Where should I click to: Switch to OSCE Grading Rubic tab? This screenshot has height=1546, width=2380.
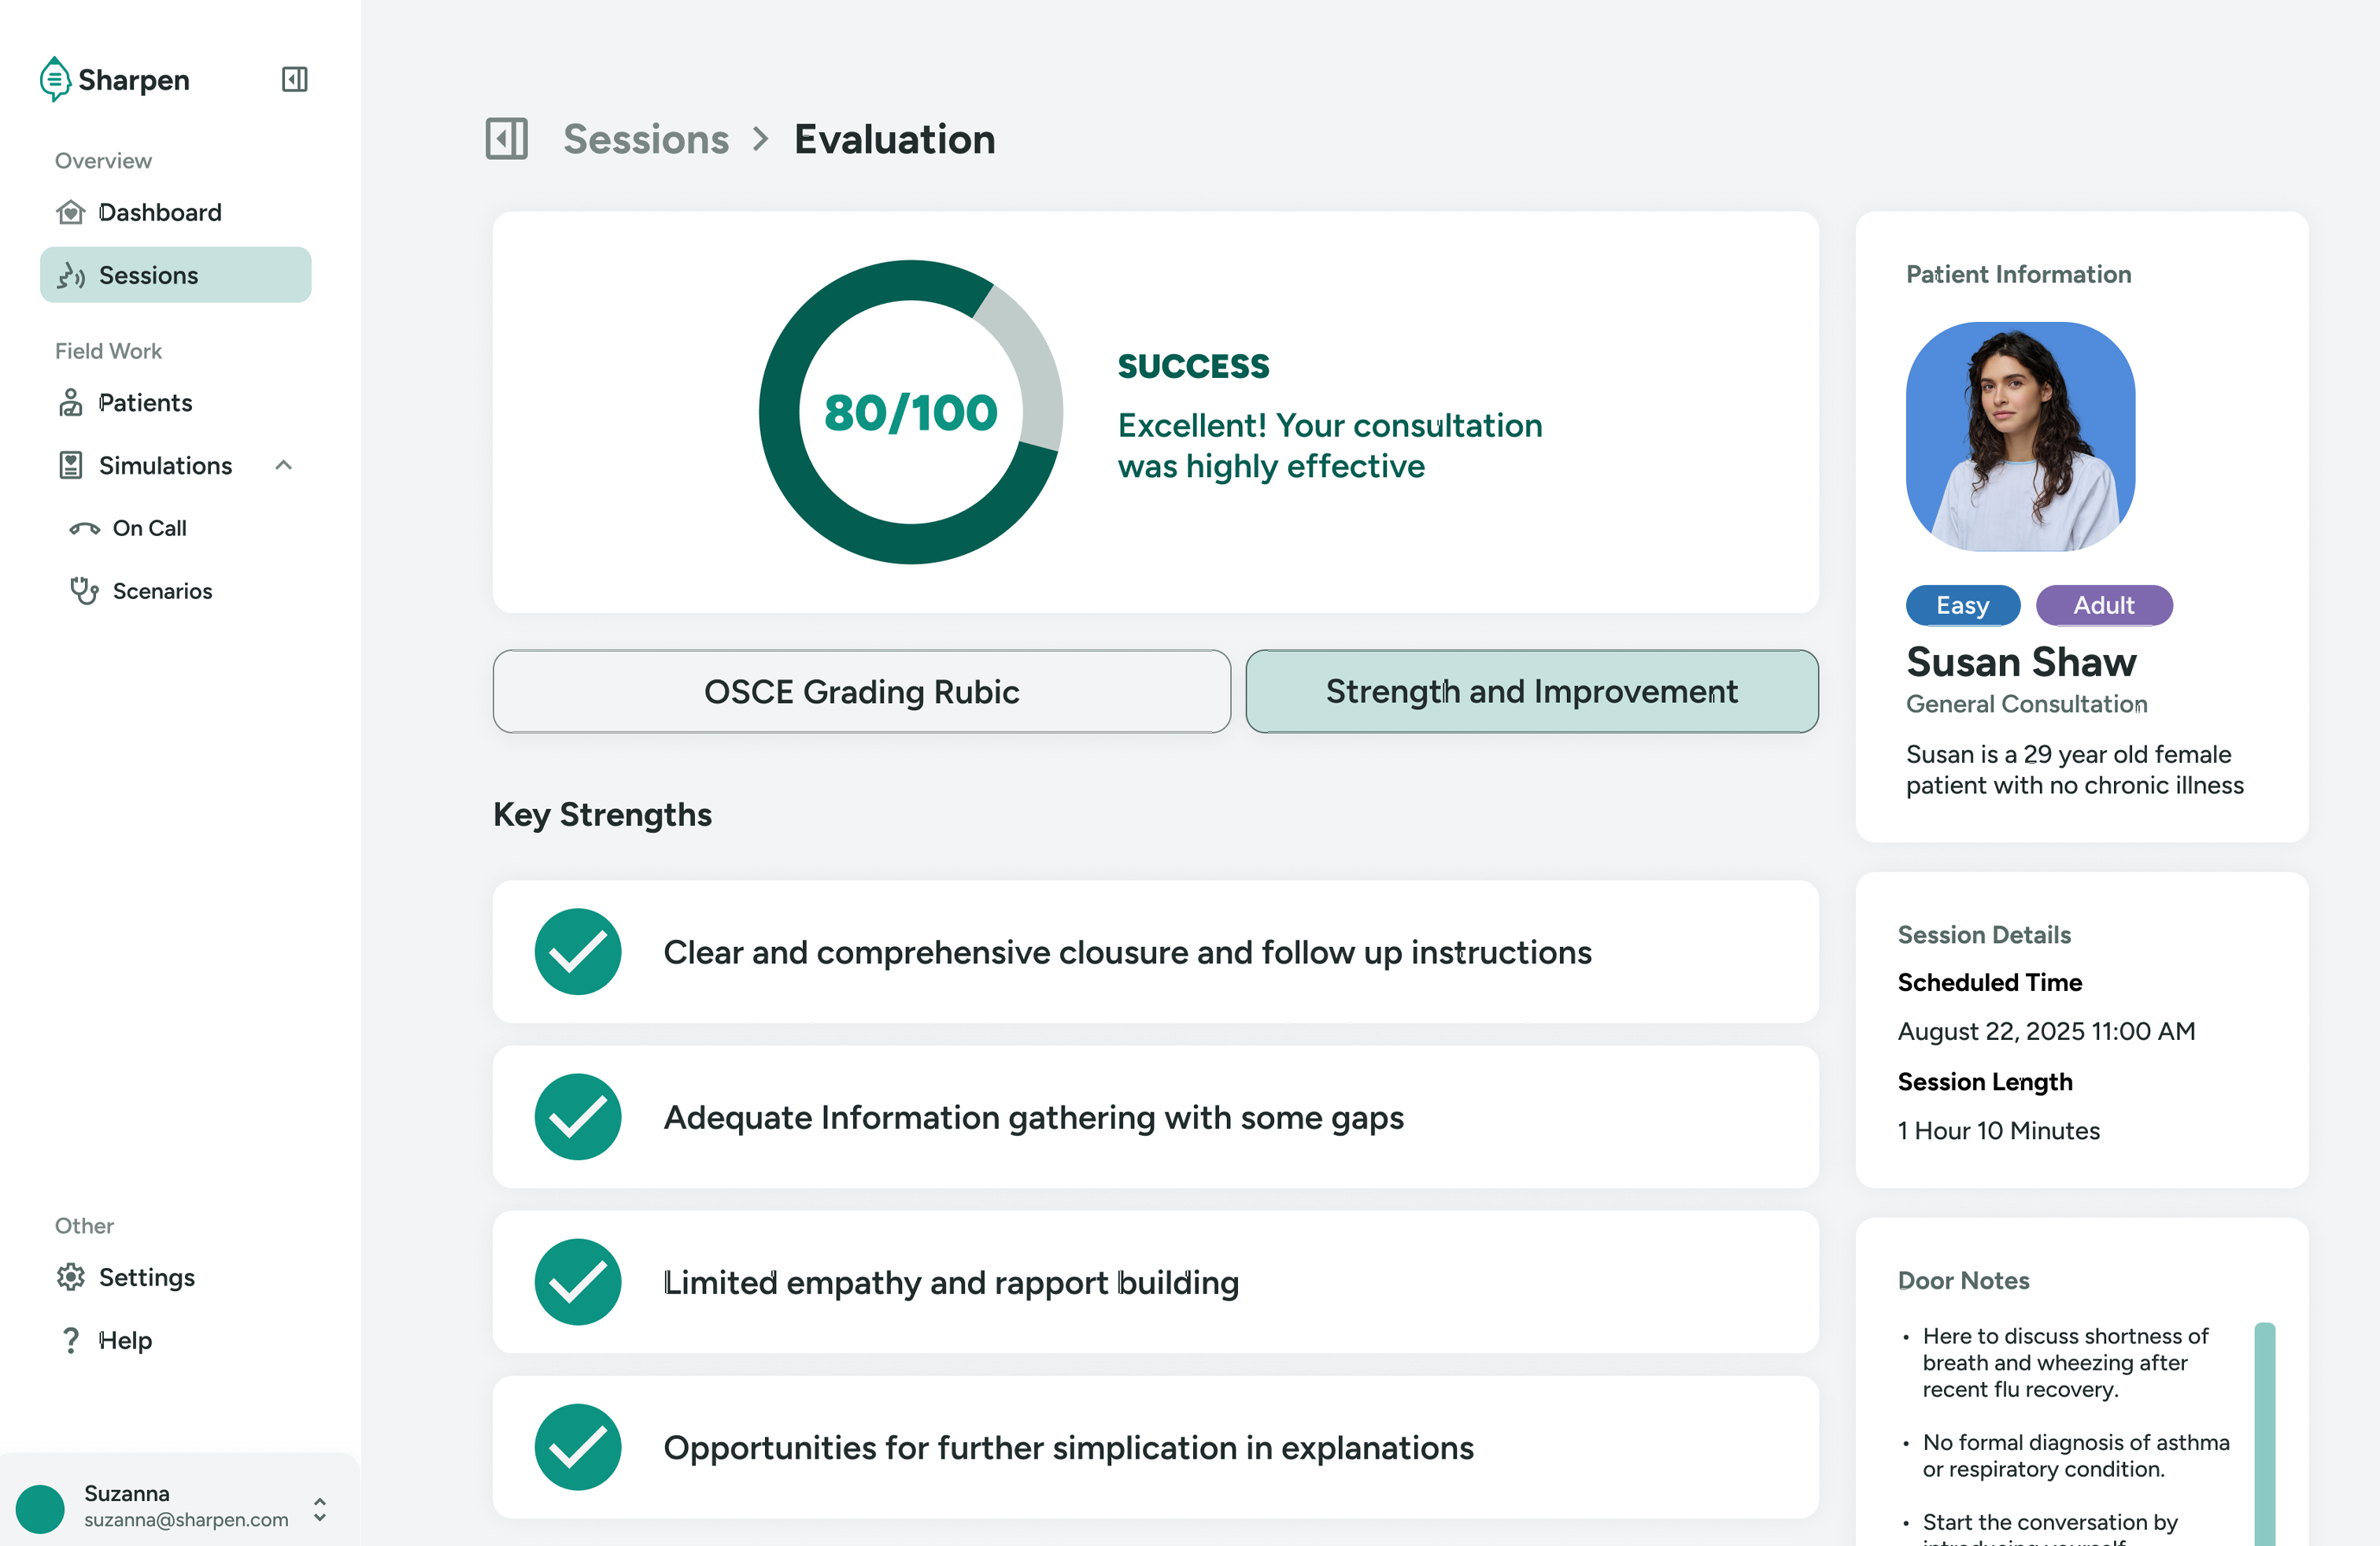coord(861,691)
